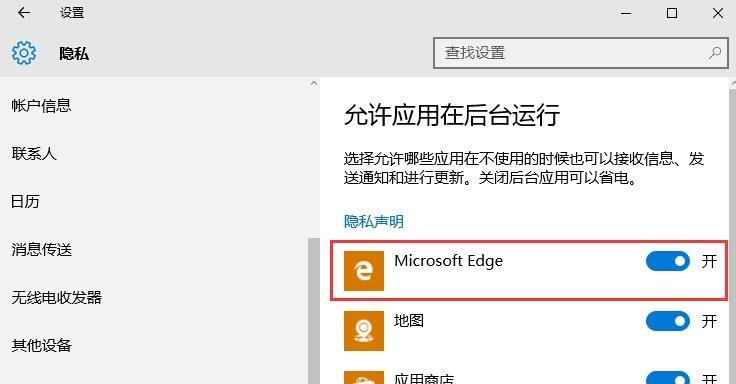The width and height of the screenshot is (736, 384).
Task: Turn off Microsoft Edge background toggle
Action: 667,261
